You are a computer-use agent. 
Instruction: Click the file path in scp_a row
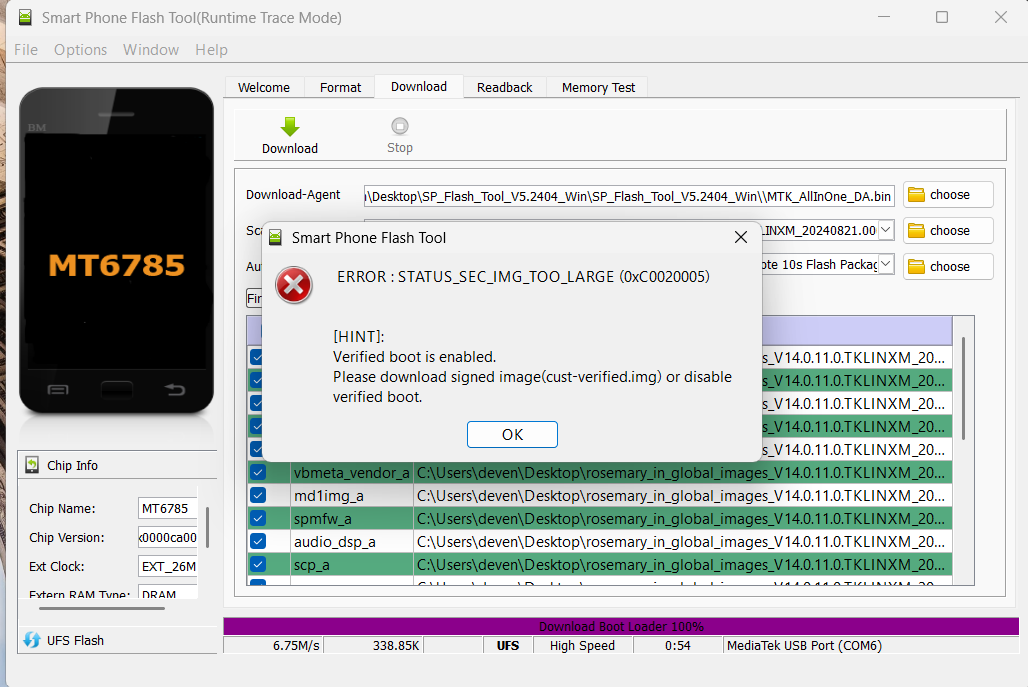point(682,564)
